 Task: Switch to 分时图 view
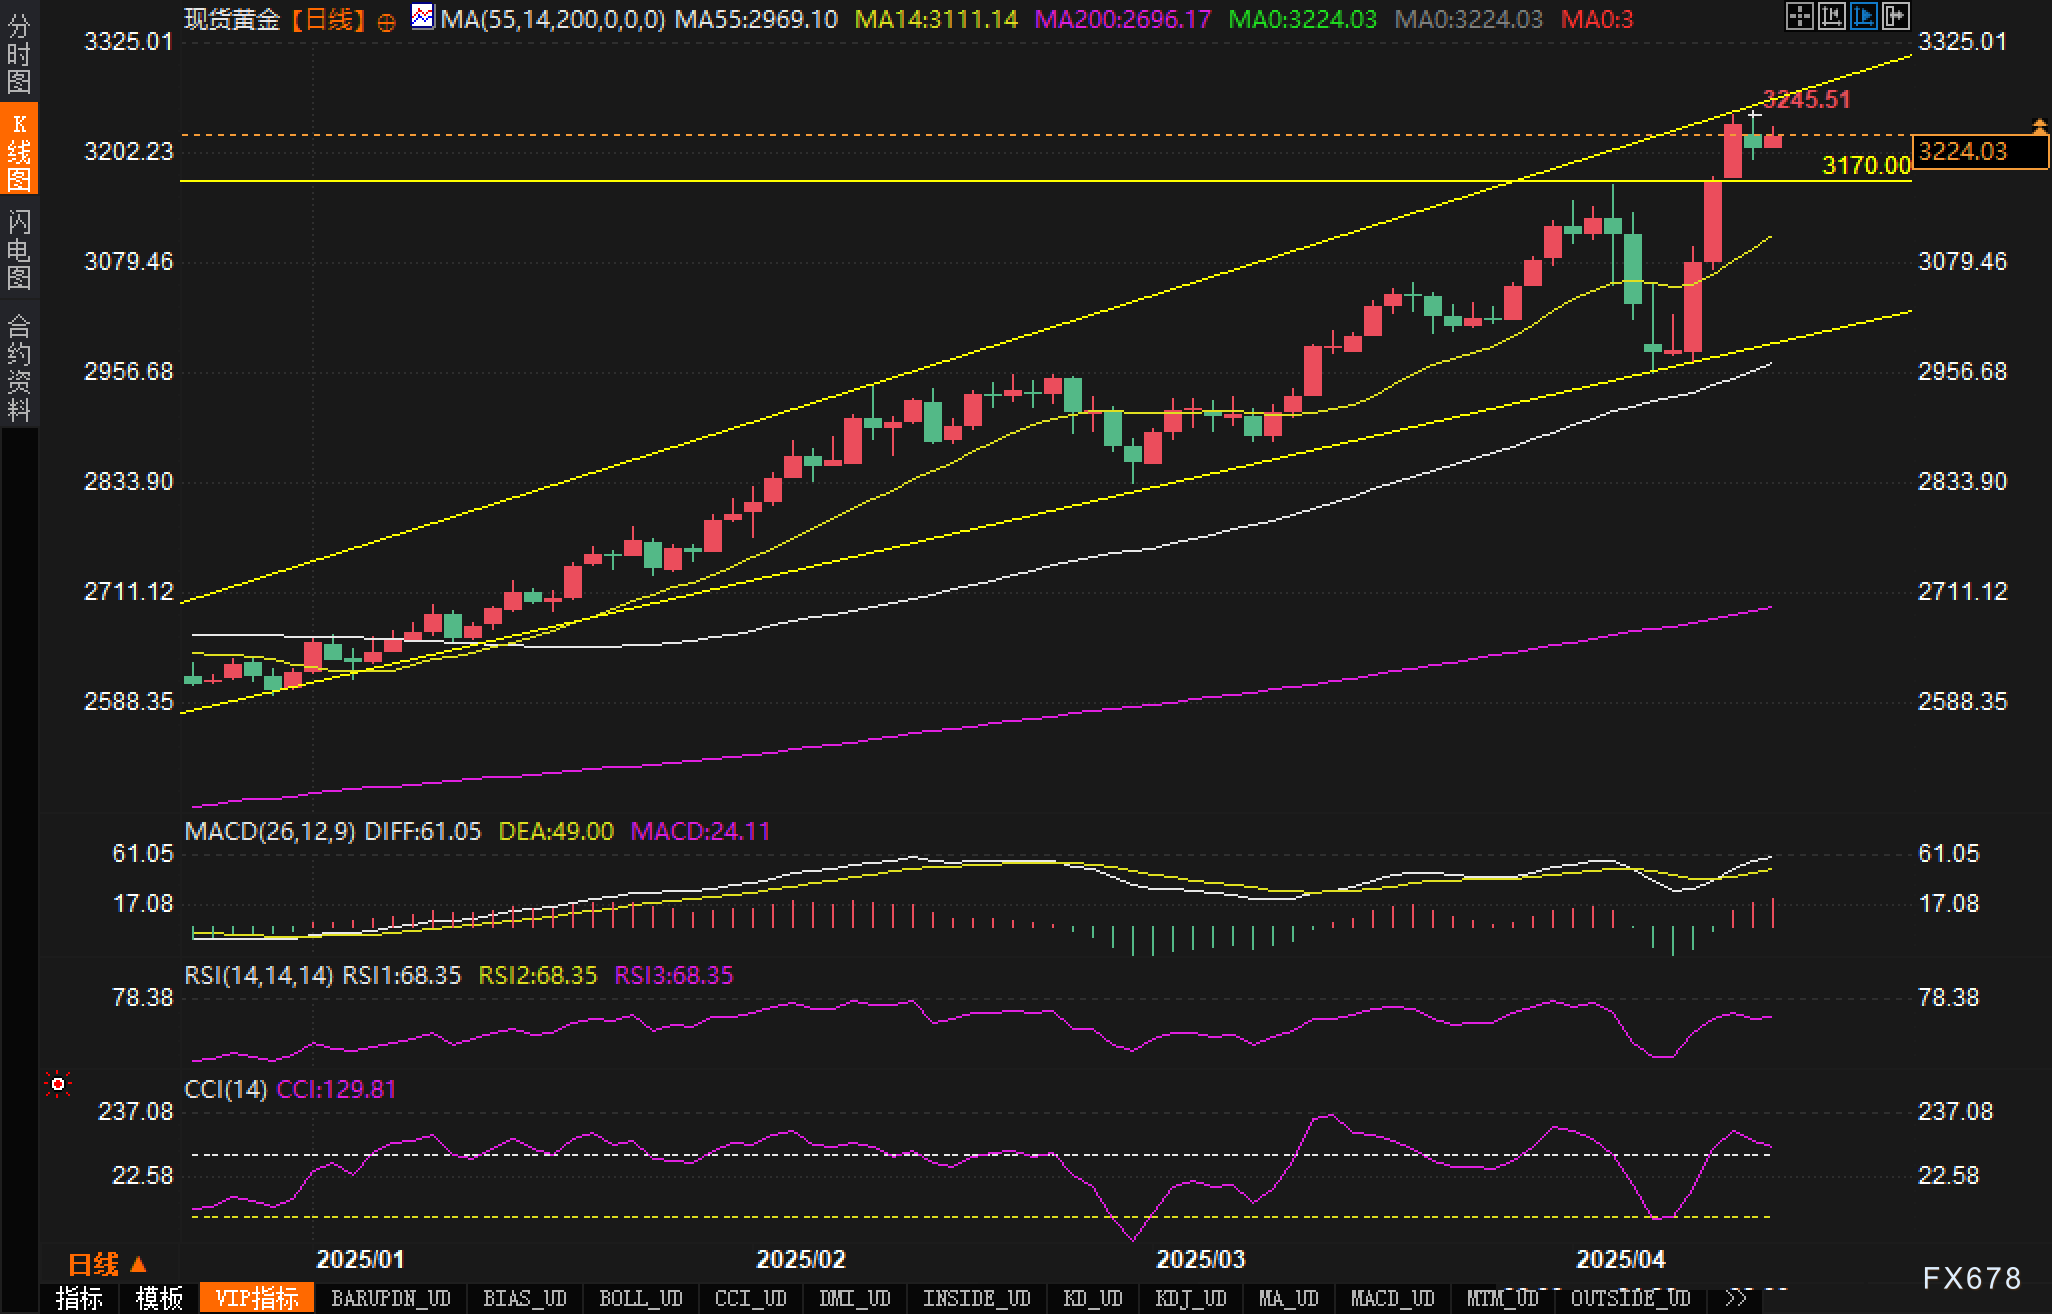(19, 52)
